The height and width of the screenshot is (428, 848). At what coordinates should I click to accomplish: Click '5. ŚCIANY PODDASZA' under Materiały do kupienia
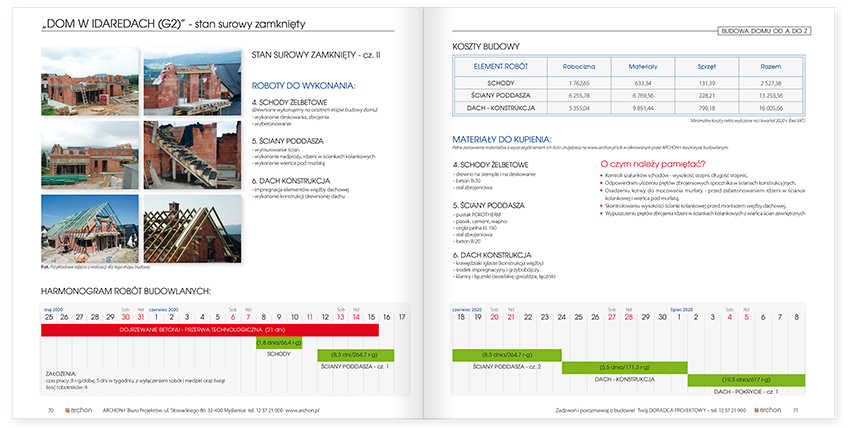[489, 206]
